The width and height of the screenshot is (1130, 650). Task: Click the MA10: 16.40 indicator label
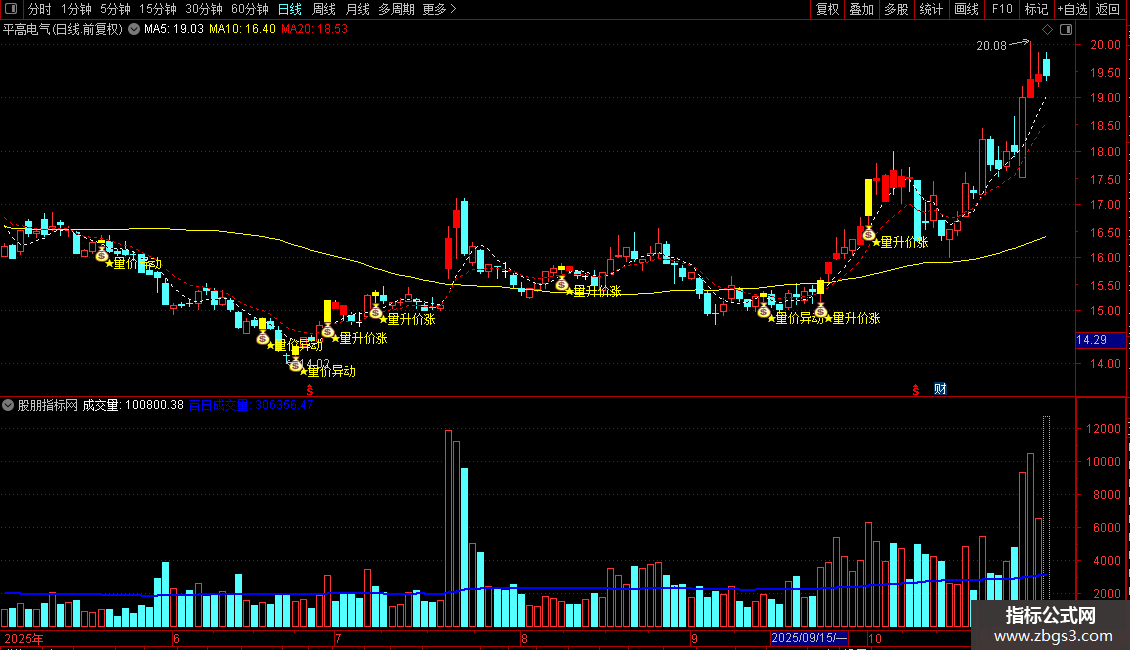[x=242, y=30]
